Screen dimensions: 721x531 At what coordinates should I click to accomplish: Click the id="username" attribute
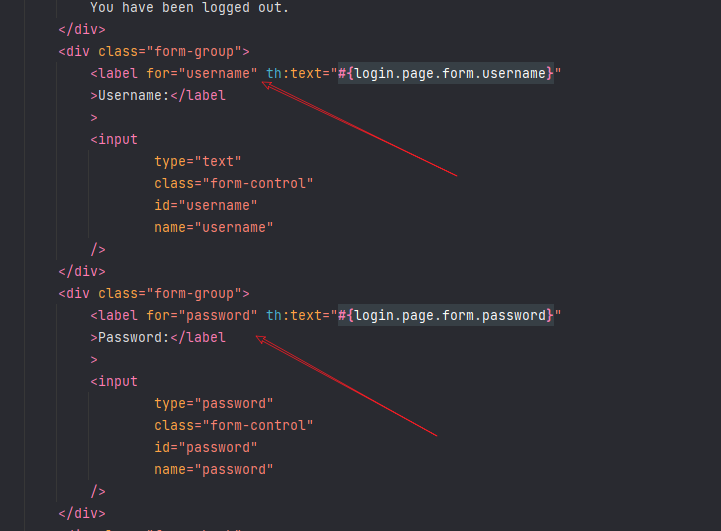(x=206, y=206)
